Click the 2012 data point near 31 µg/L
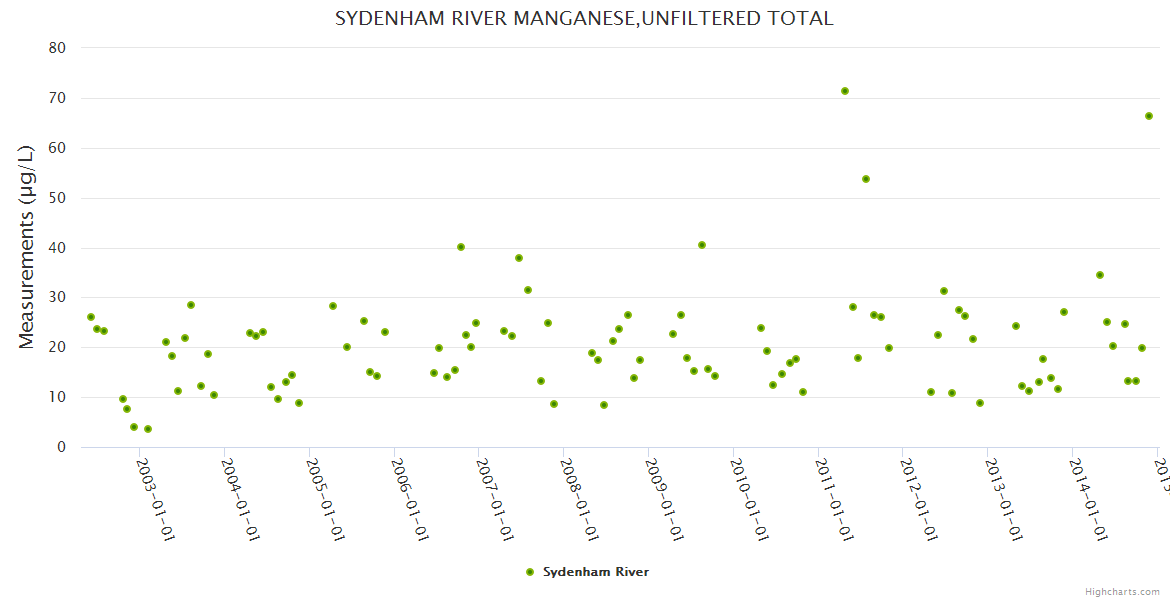1170x600 pixels. (x=944, y=291)
